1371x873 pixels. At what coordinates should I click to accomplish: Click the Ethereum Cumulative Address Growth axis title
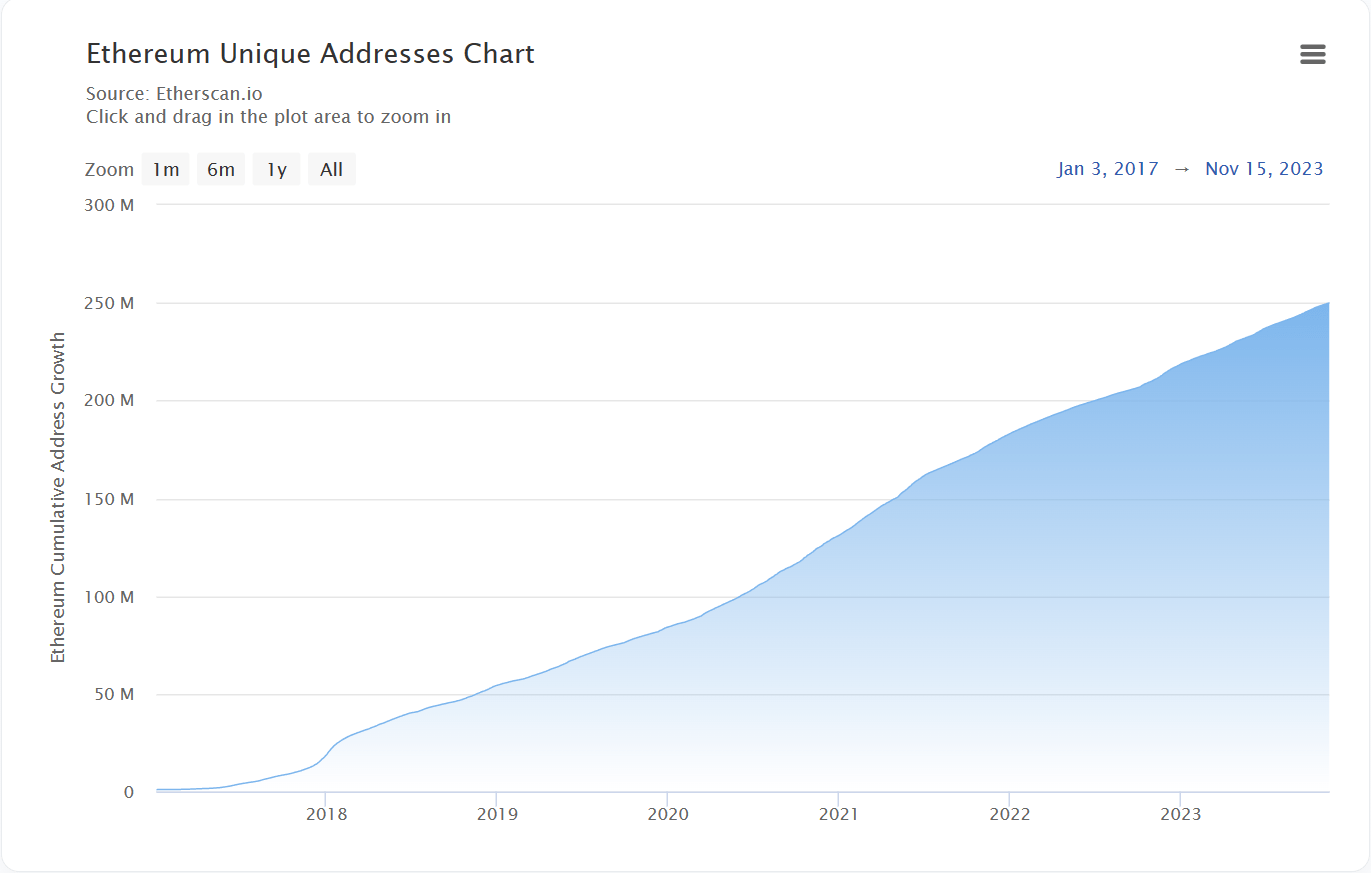click(58, 497)
